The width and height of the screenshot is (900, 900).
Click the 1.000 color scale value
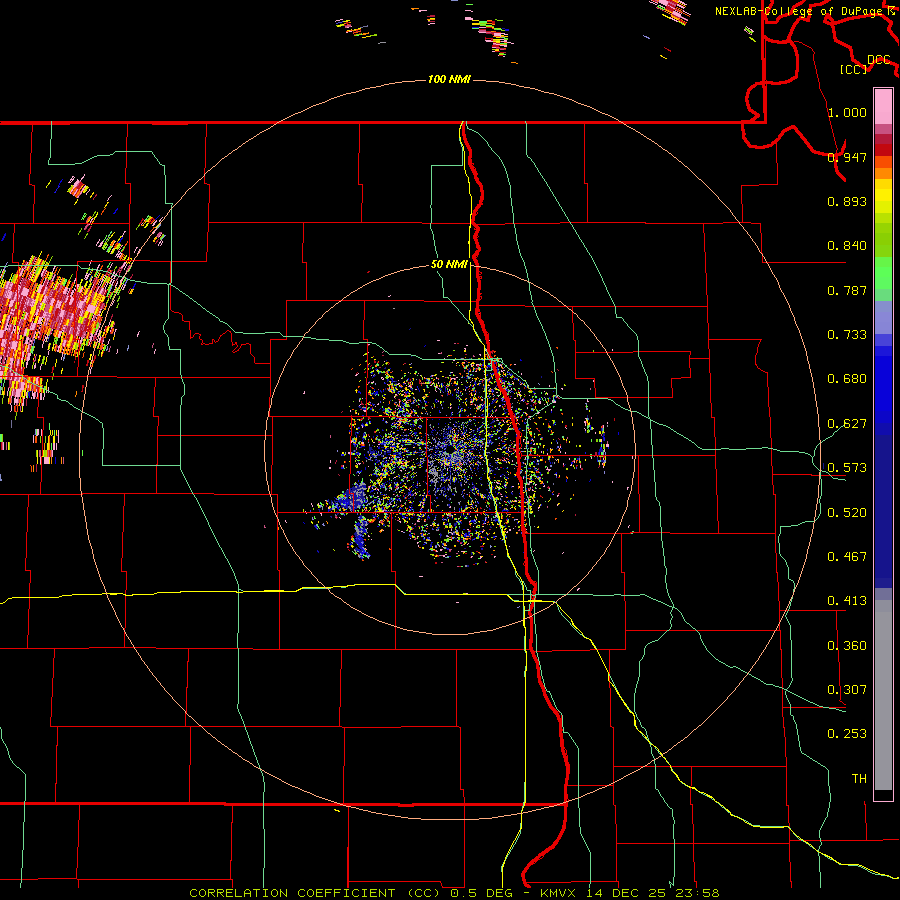click(847, 112)
